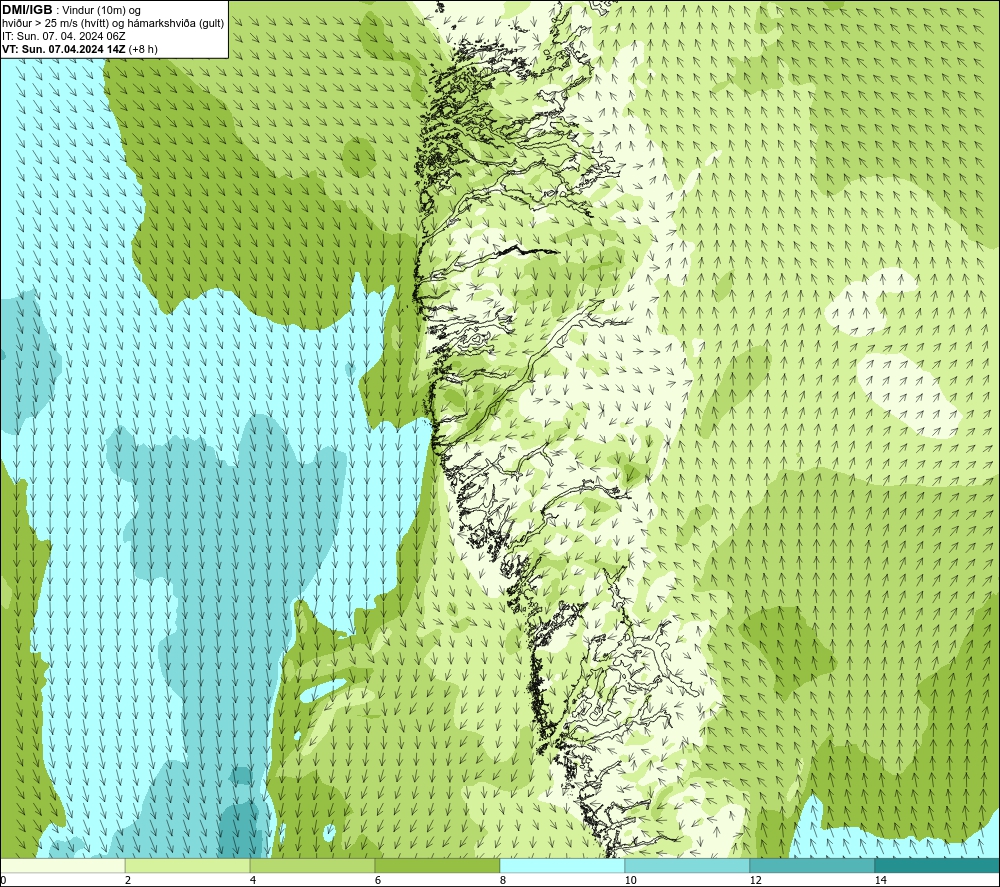Screen dimensions: 1000x887
Task: Click the scale label '2'
Action: (128, 881)
